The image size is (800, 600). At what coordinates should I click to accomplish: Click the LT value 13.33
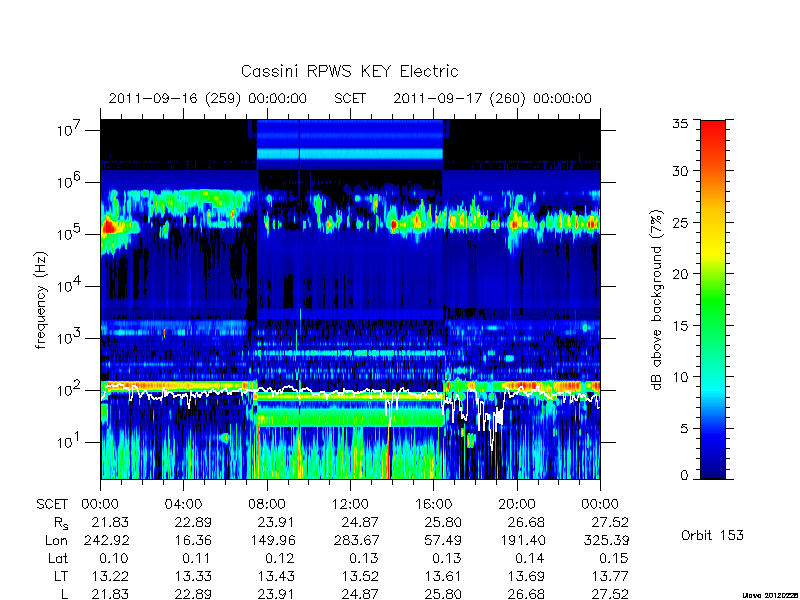point(193,576)
